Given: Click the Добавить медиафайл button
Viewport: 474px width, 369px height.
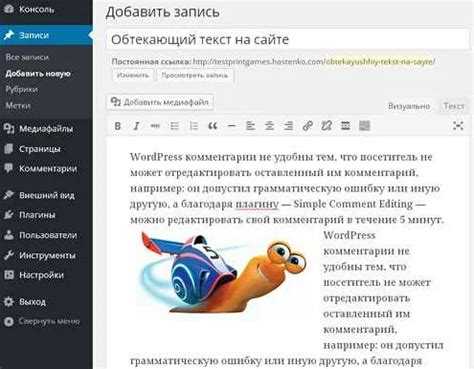Looking at the screenshot, I should [160, 102].
